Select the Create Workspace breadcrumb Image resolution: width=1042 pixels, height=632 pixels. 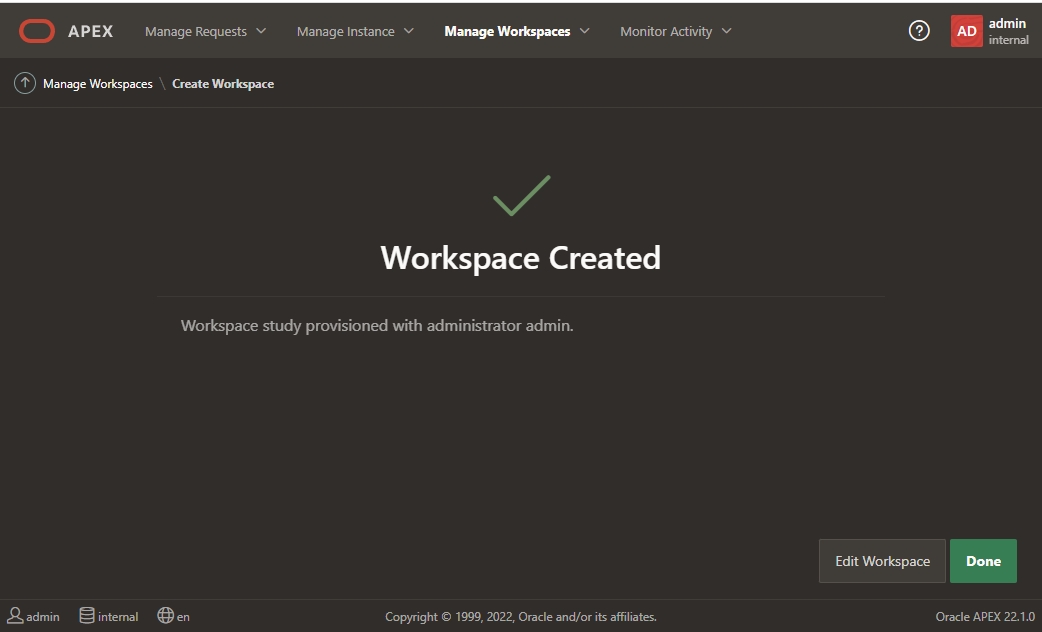223,84
